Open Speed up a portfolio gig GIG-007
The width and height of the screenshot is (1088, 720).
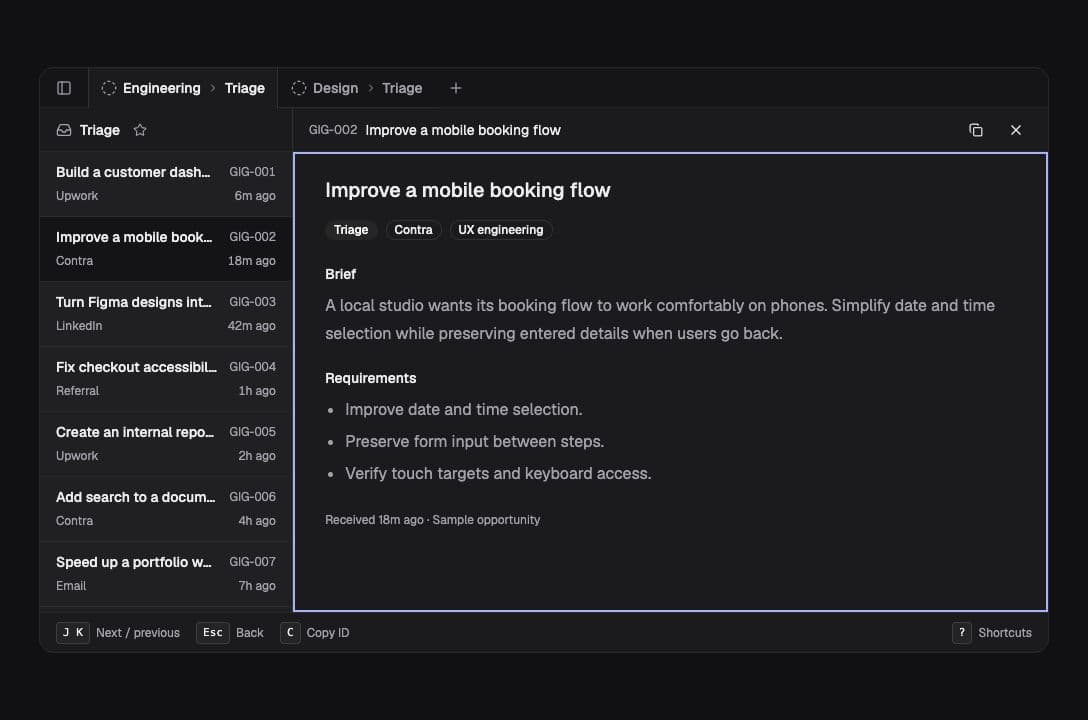166,574
